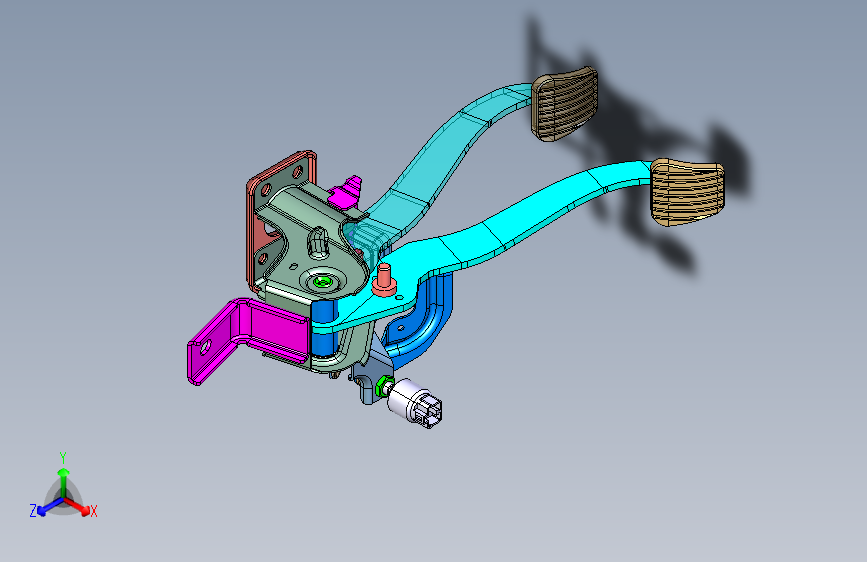Select the upper tan pedal pad
This screenshot has width=867, height=562.
click(565, 104)
